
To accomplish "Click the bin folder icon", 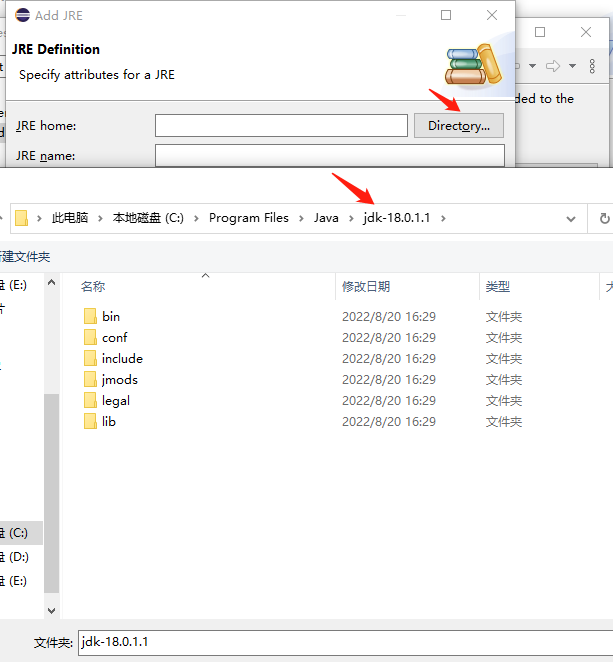I will (x=90, y=316).
